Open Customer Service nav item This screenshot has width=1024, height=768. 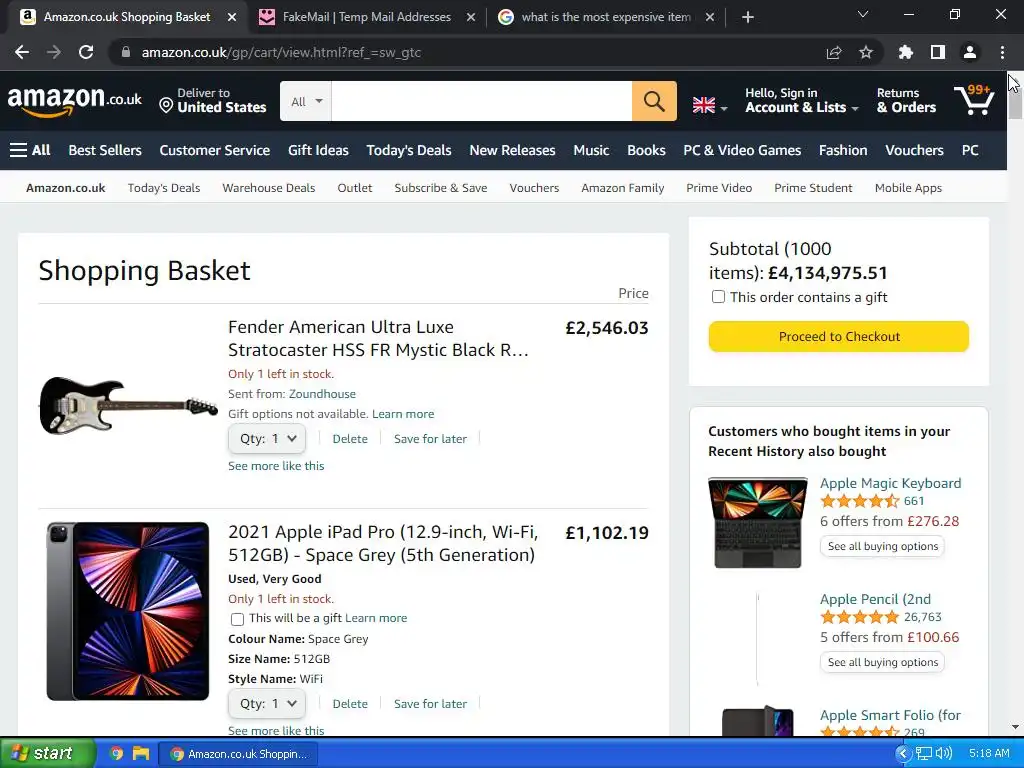(214, 150)
